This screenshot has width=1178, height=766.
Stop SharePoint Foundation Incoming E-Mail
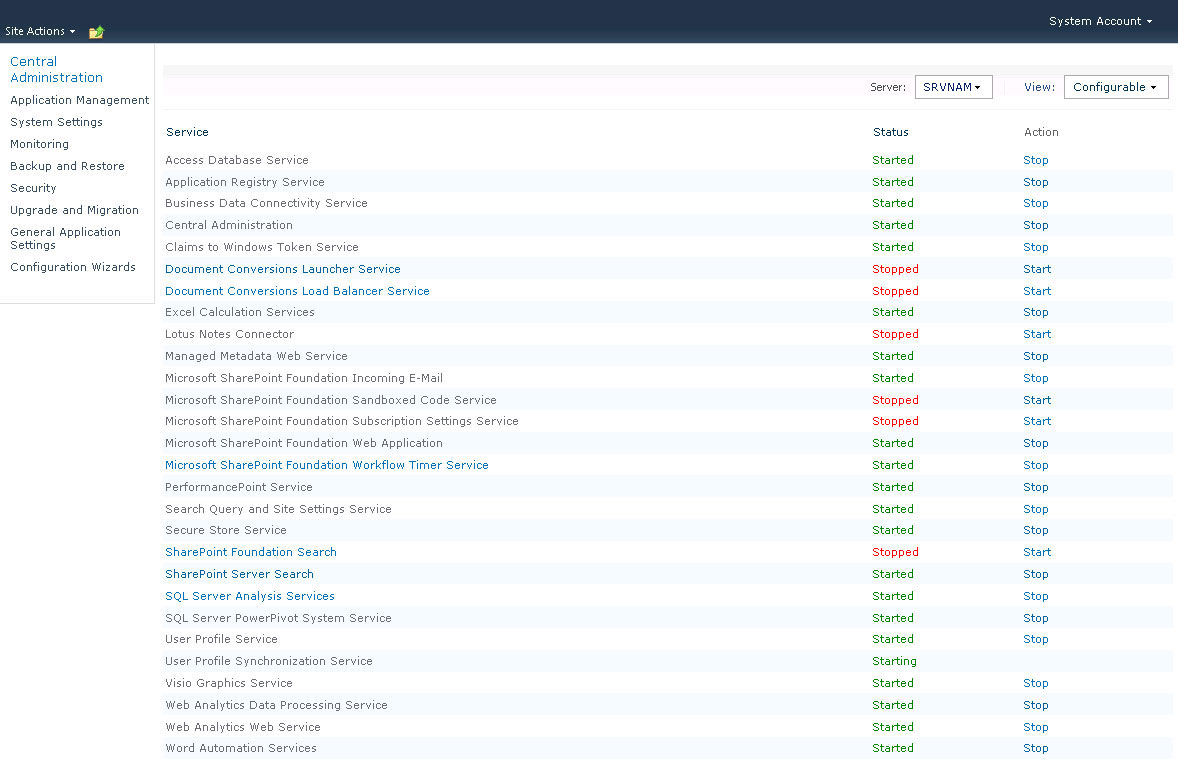1035,378
